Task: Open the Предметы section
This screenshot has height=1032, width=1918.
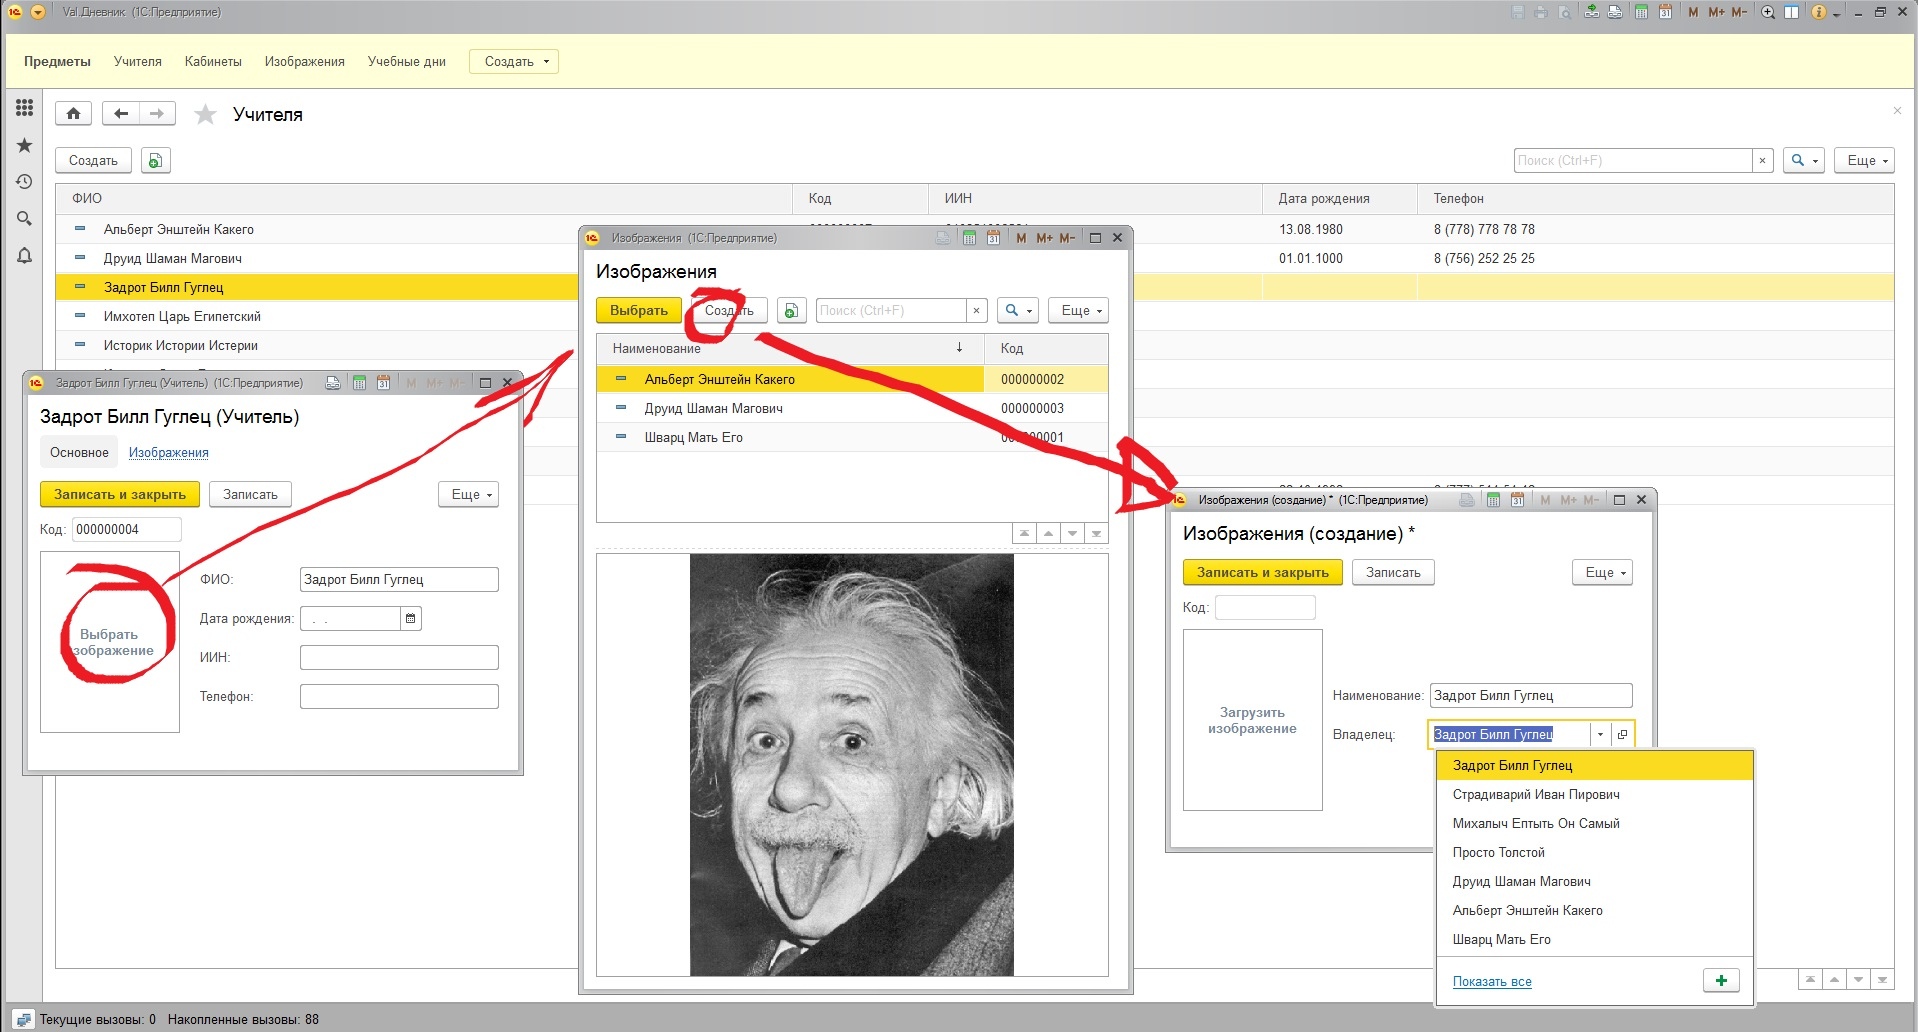Action: 57,62
